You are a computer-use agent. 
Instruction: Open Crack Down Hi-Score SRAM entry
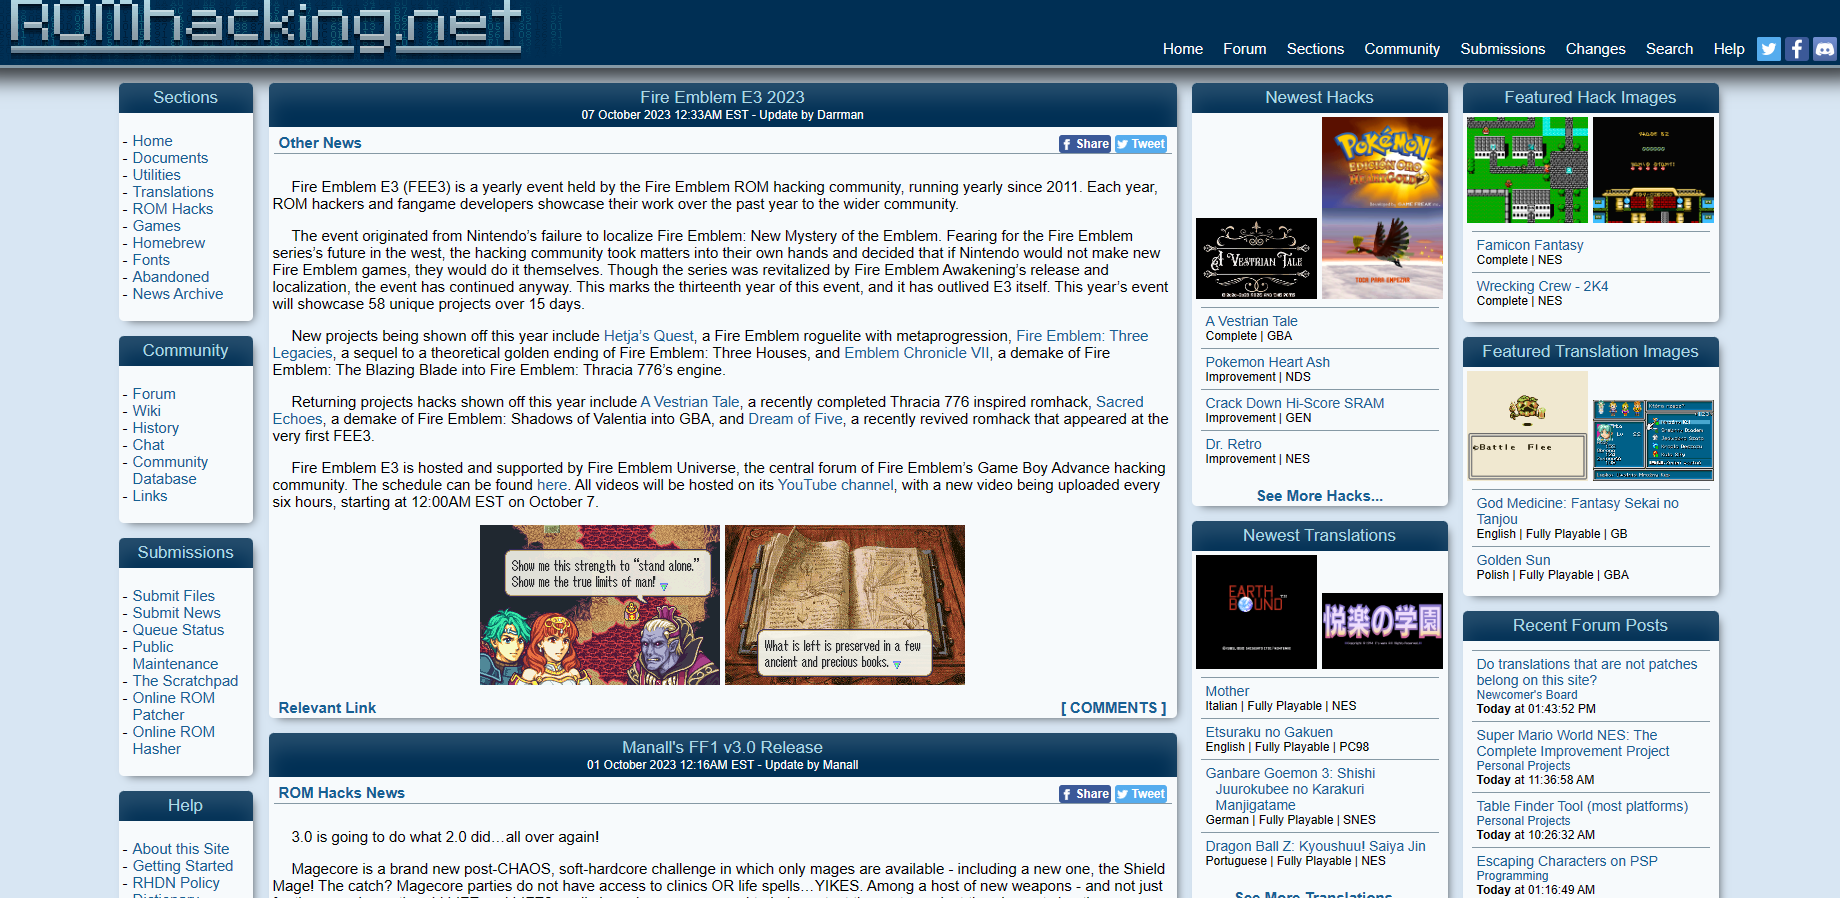[x=1295, y=403]
